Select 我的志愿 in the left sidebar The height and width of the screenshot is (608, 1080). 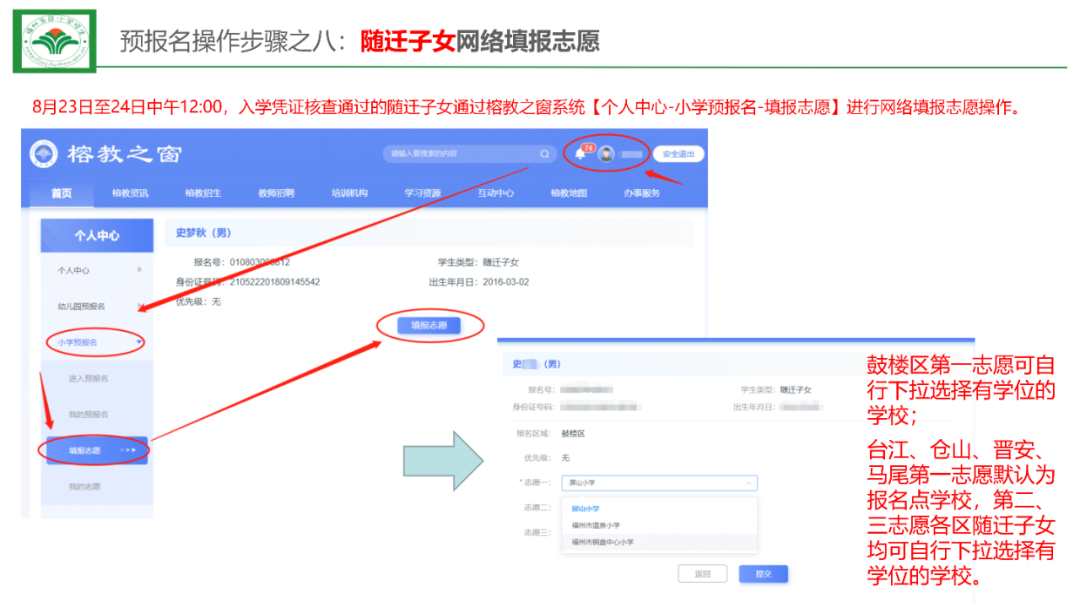coord(85,487)
